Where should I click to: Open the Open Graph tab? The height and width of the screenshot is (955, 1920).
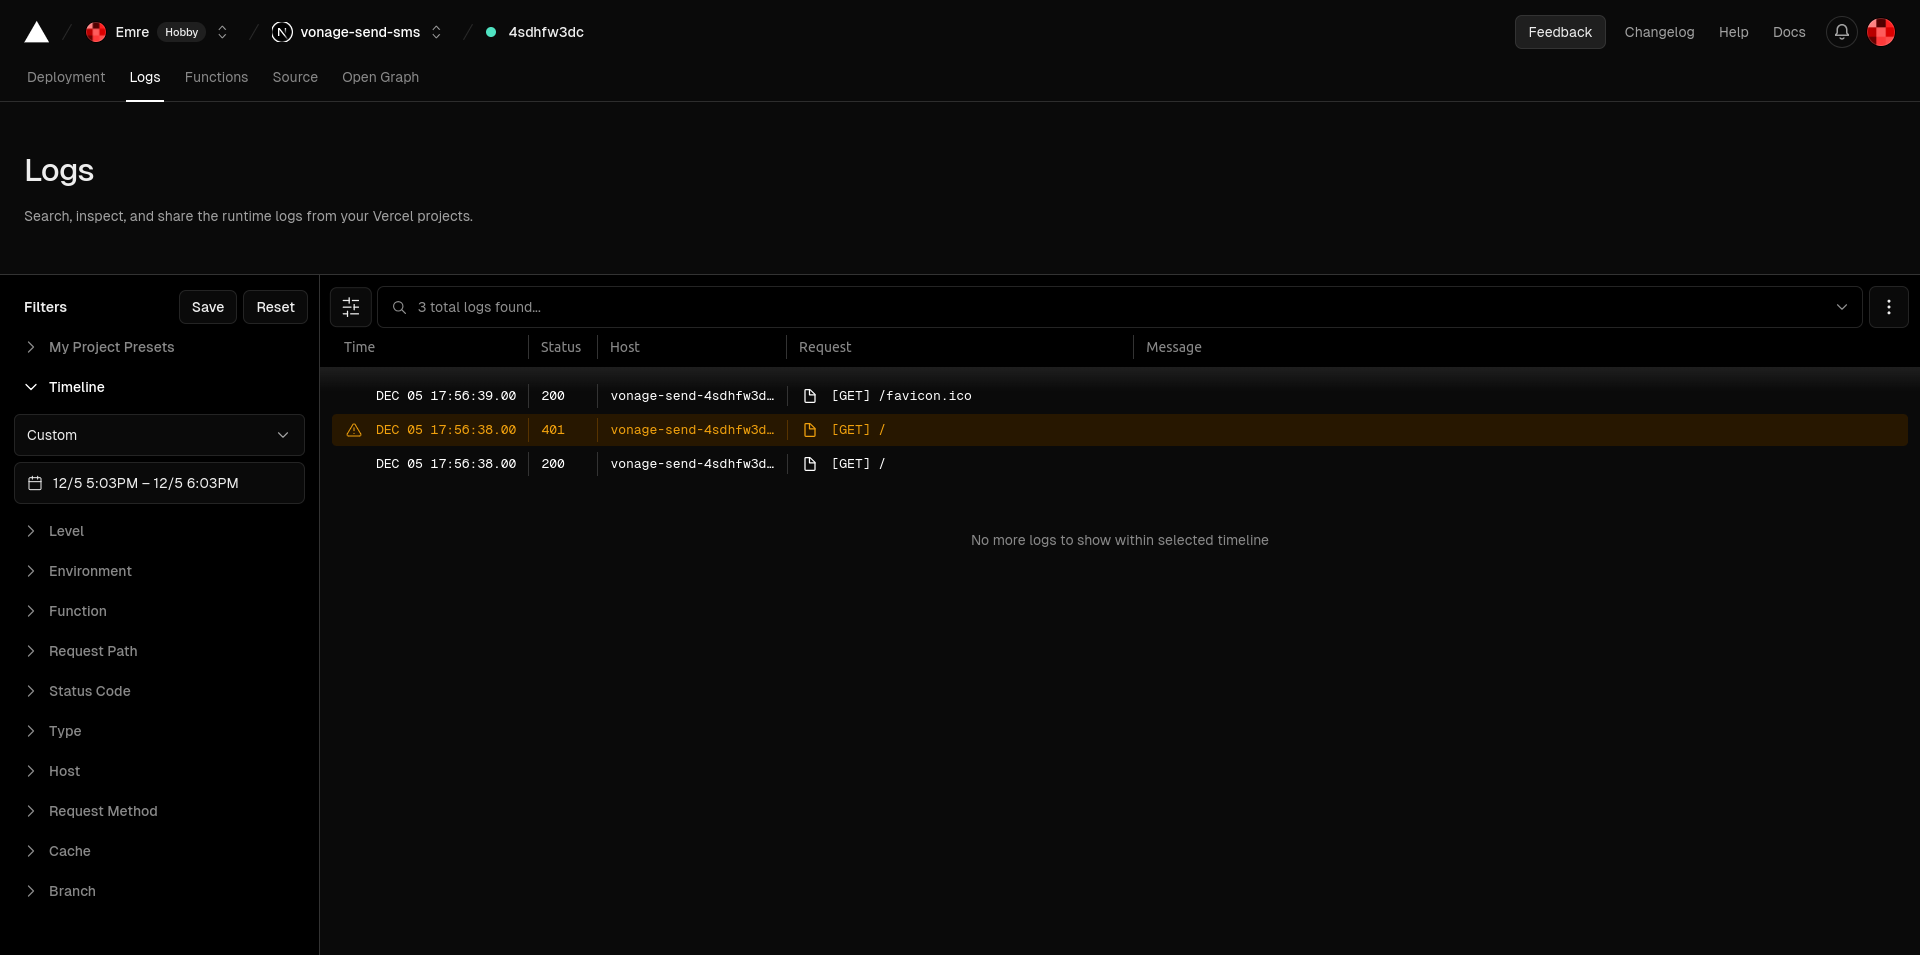coord(380,77)
